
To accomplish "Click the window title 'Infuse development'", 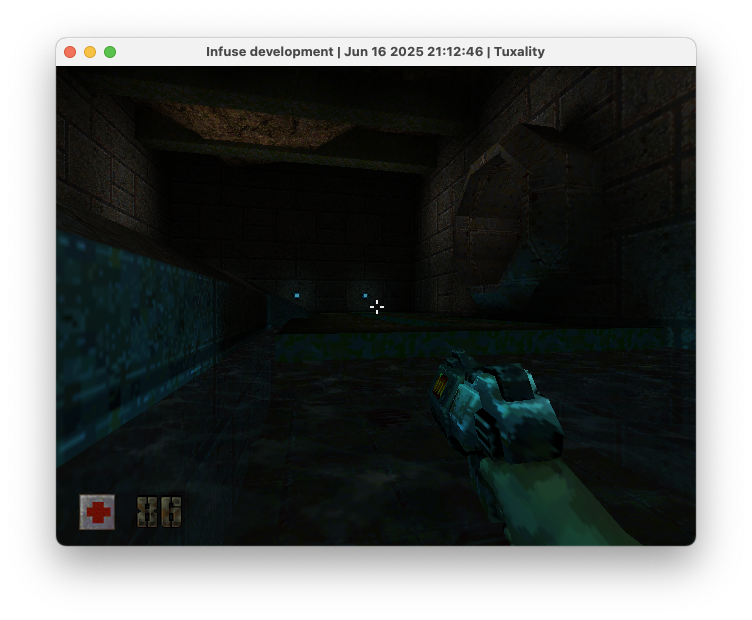I will tap(270, 52).
